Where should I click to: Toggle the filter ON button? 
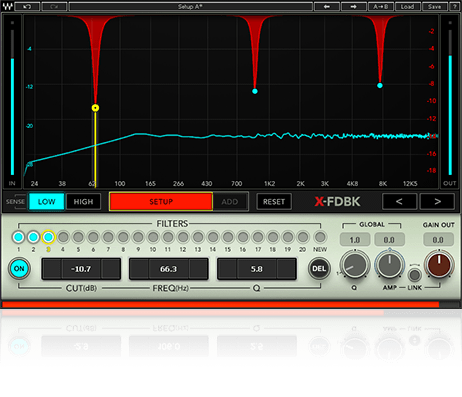tap(19, 269)
